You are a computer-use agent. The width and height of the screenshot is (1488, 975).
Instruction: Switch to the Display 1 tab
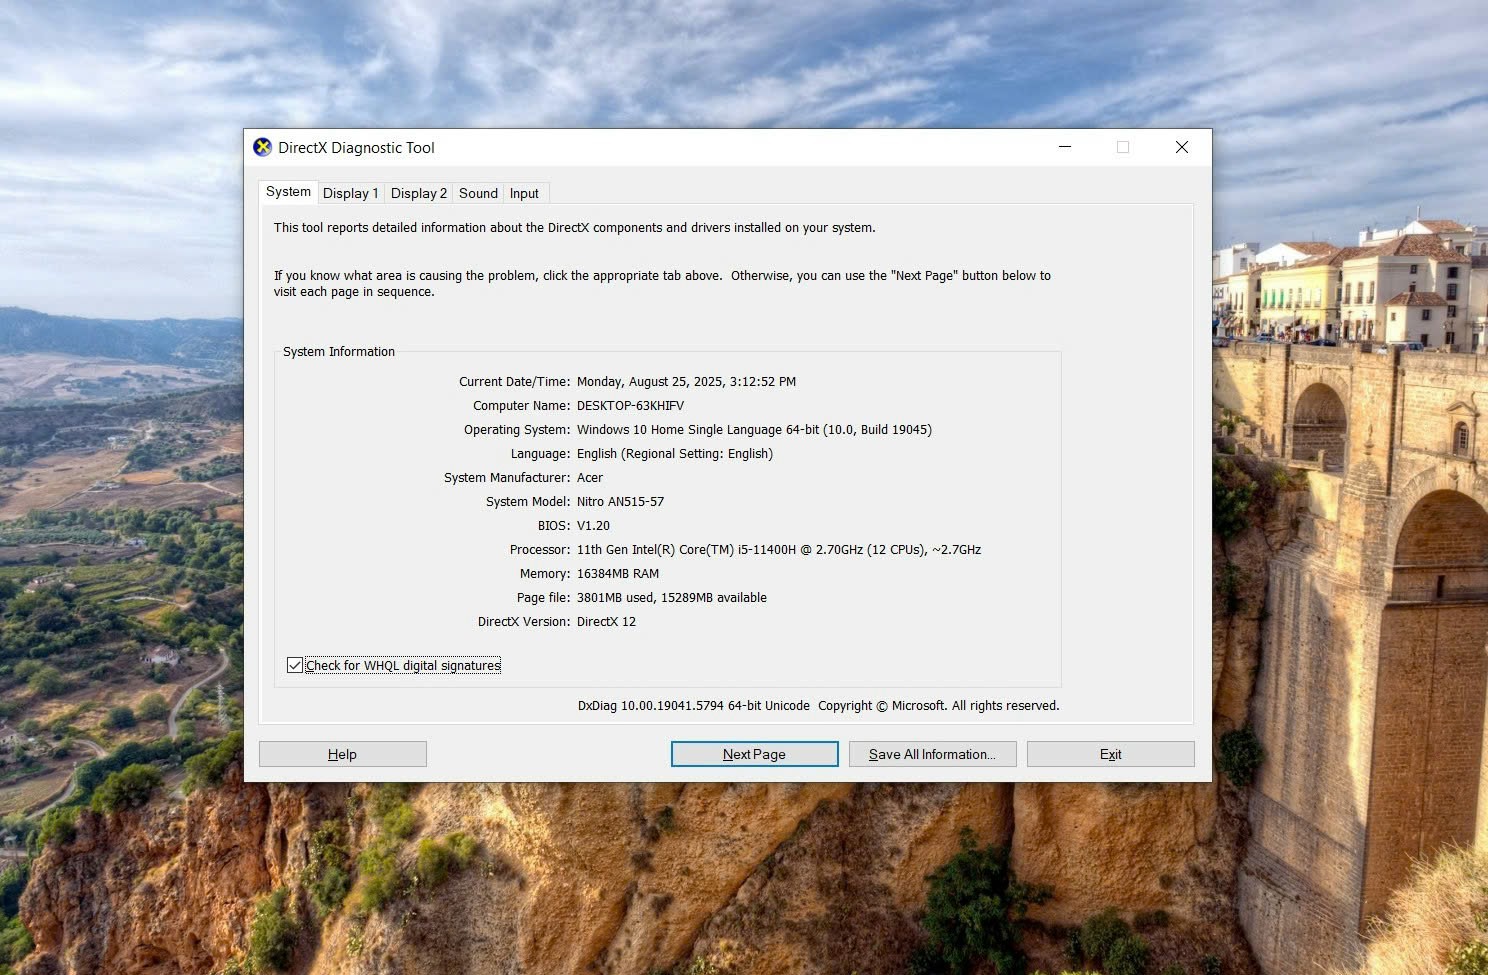point(350,194)
